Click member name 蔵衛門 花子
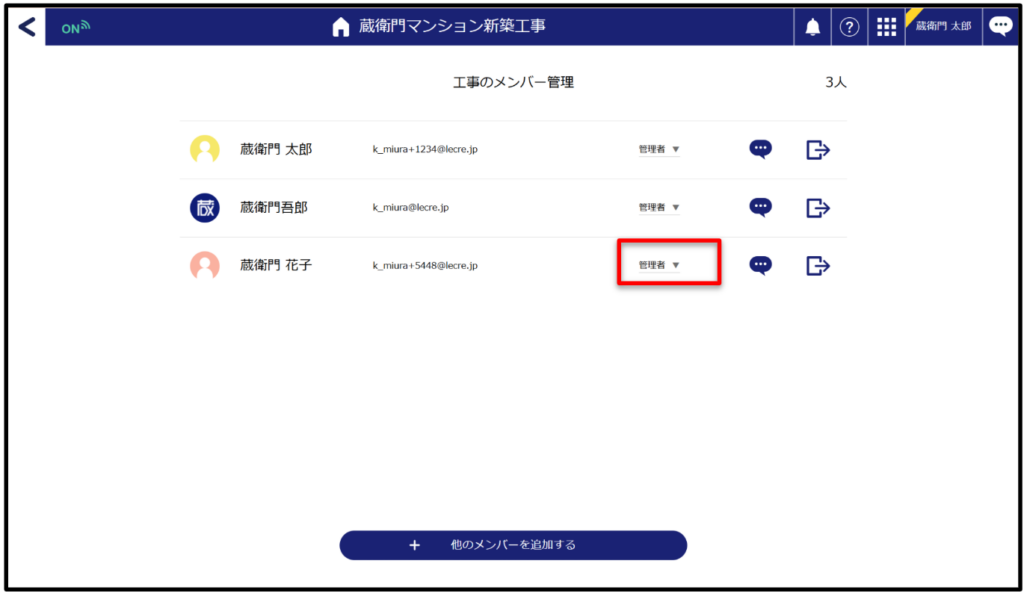 pos(276,265)
